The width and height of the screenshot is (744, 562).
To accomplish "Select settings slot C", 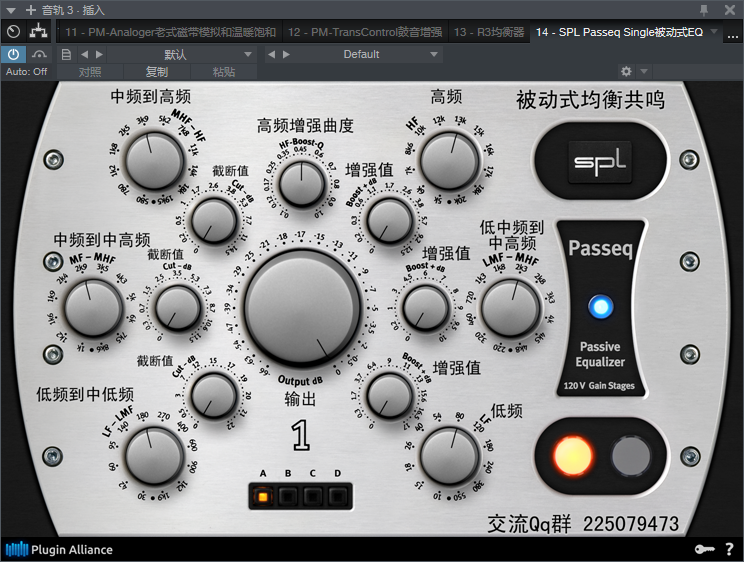I will coord(312,497).
